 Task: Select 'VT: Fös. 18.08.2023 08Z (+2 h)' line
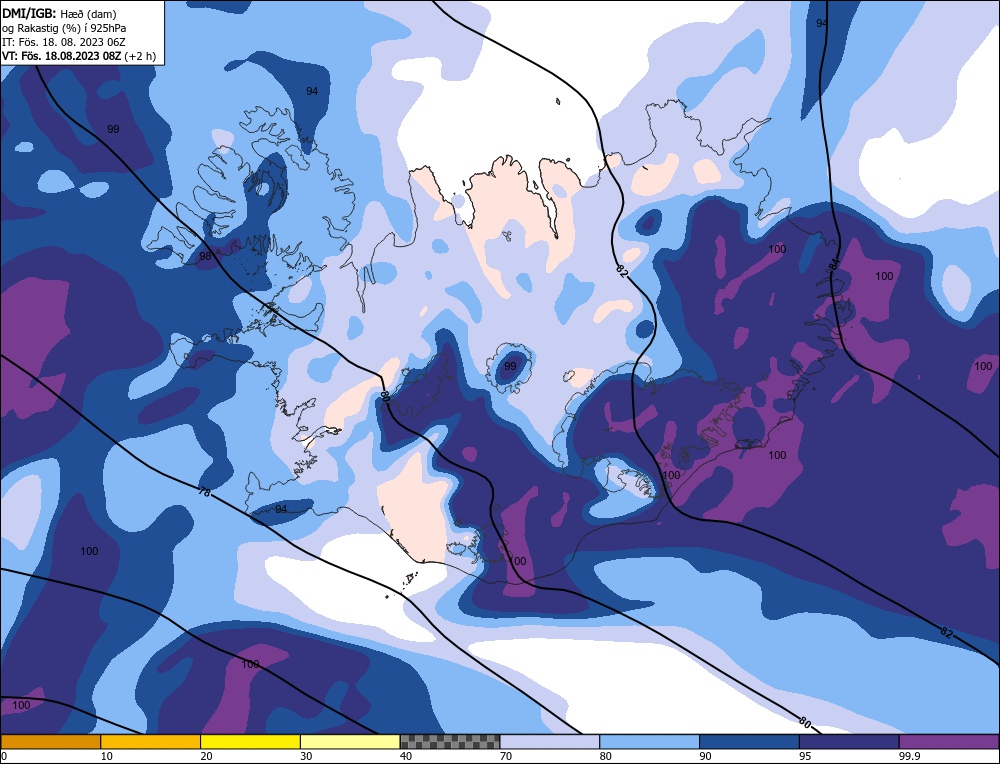click(x=78, y=56)
